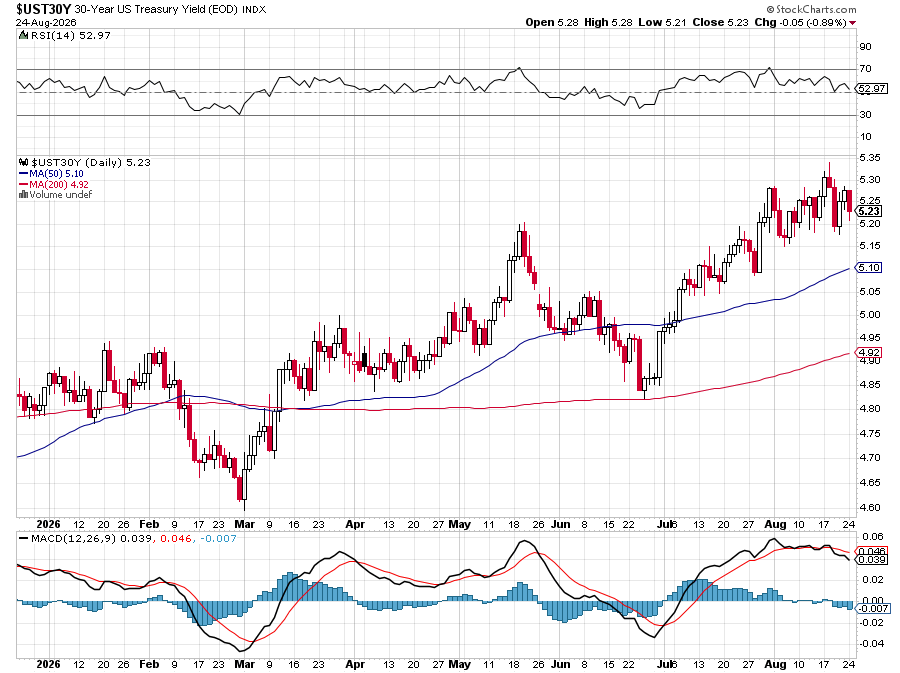900x673 pixels.
Task: Click the Open 5.28 value
Action: pos(552,22)
